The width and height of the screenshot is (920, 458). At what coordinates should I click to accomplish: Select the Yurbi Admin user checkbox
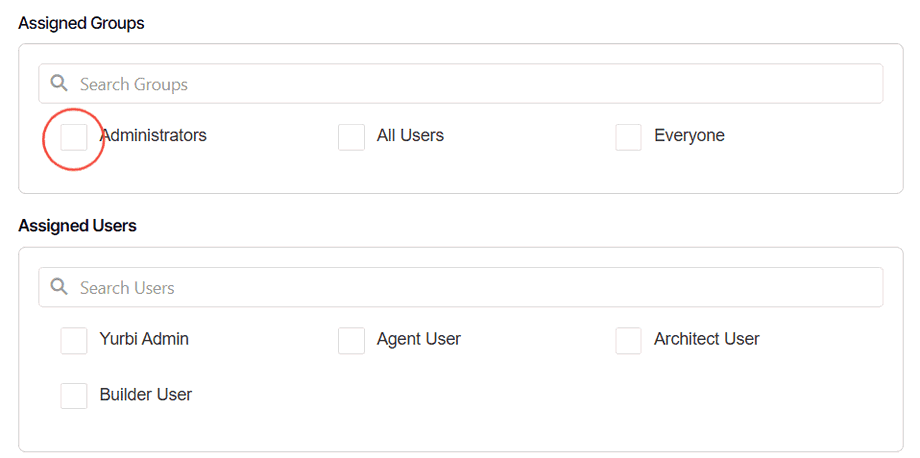click(x=74, y=340)
